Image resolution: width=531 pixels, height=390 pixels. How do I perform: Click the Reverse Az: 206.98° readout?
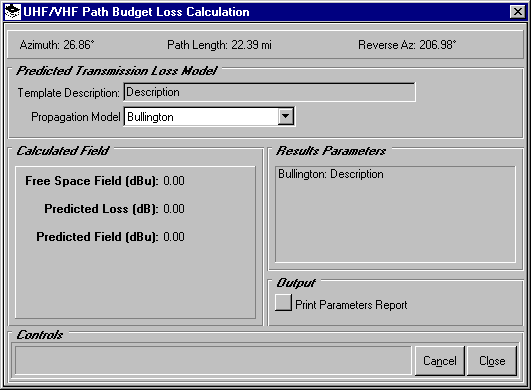pos(407,45)
